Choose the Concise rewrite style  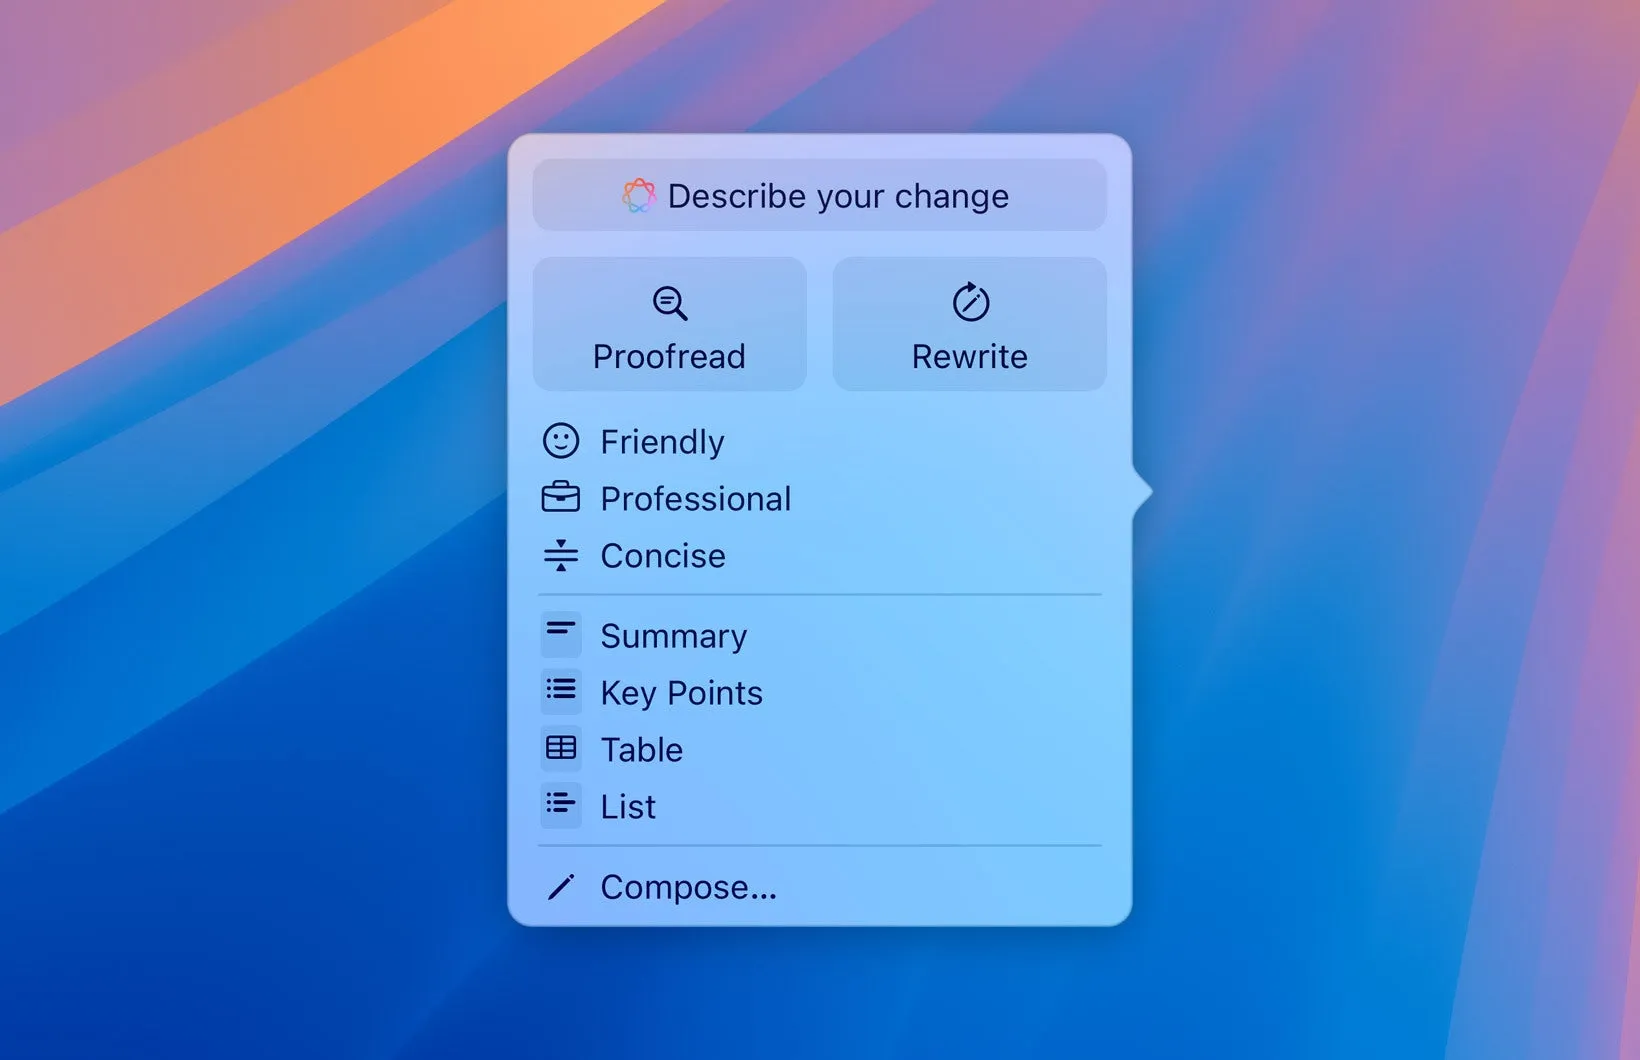663,556
